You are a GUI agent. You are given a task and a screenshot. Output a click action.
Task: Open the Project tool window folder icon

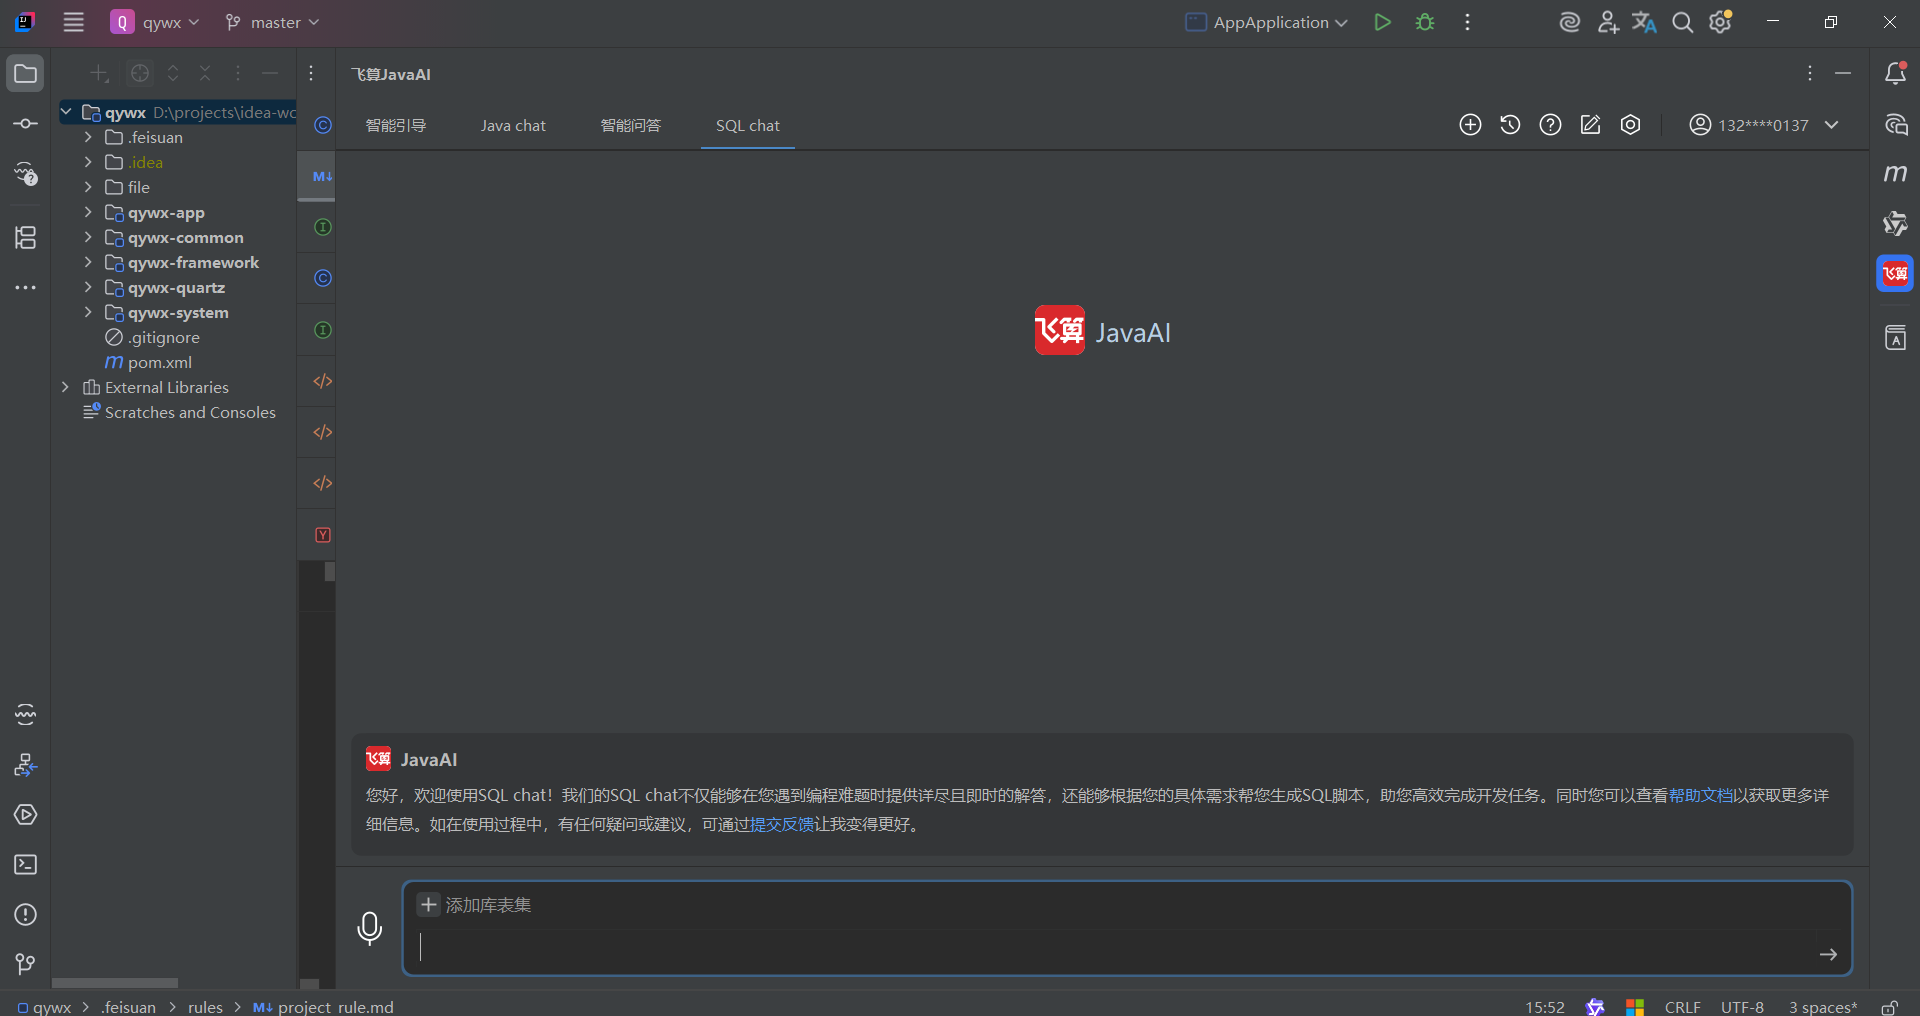pyautogui.click(x=25, y=74)
